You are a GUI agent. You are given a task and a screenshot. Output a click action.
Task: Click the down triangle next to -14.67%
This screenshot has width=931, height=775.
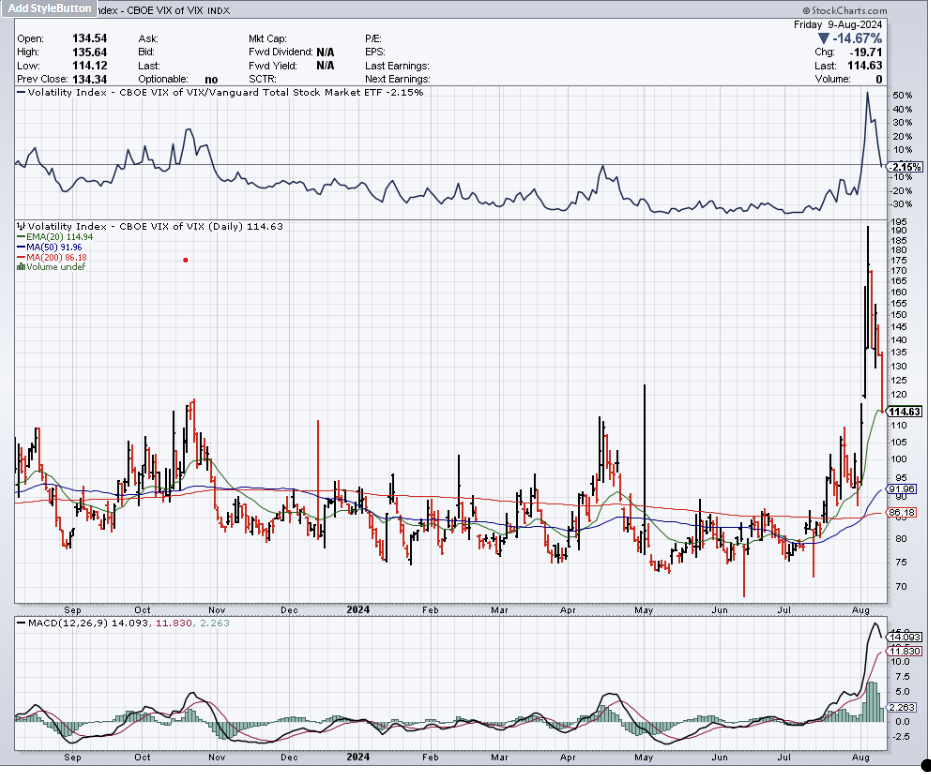pyautogui.click(x=822, y=39)
